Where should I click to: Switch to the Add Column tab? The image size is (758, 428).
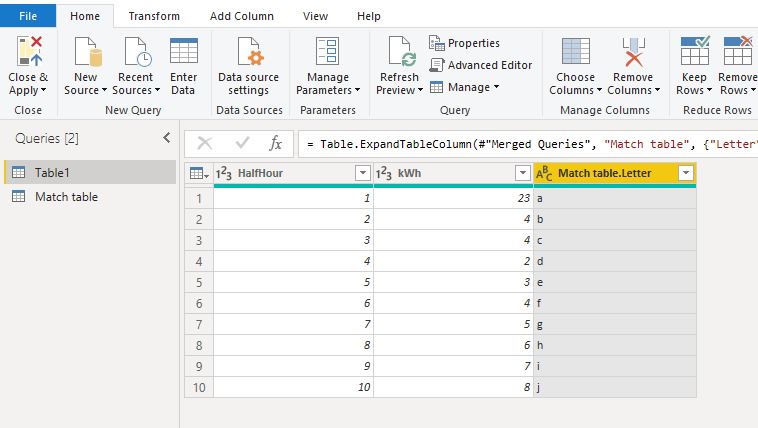point(242,16)
